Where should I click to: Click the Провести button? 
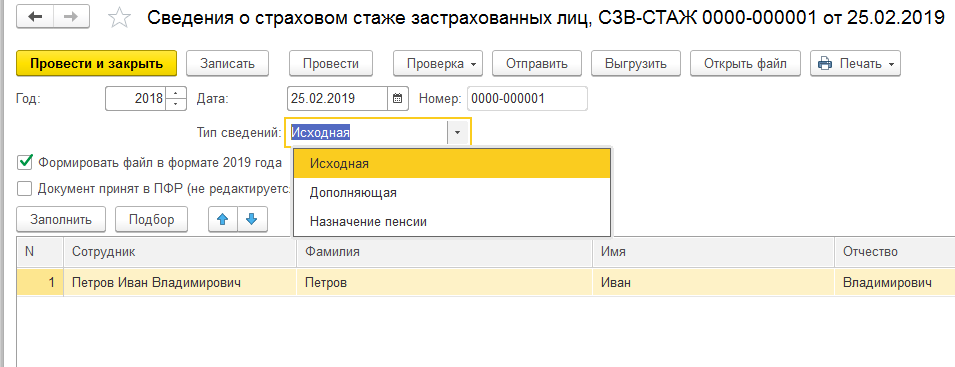[331, 64]
